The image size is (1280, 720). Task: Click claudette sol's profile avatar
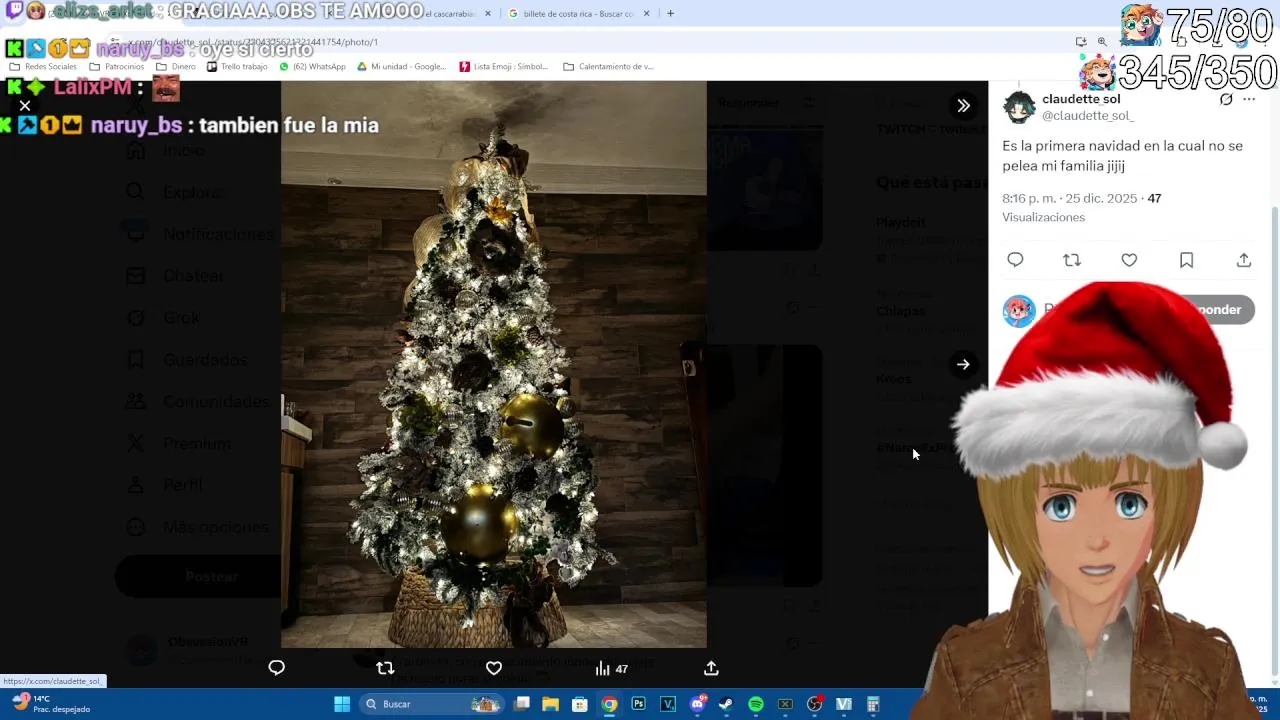tap(1019, 107)
